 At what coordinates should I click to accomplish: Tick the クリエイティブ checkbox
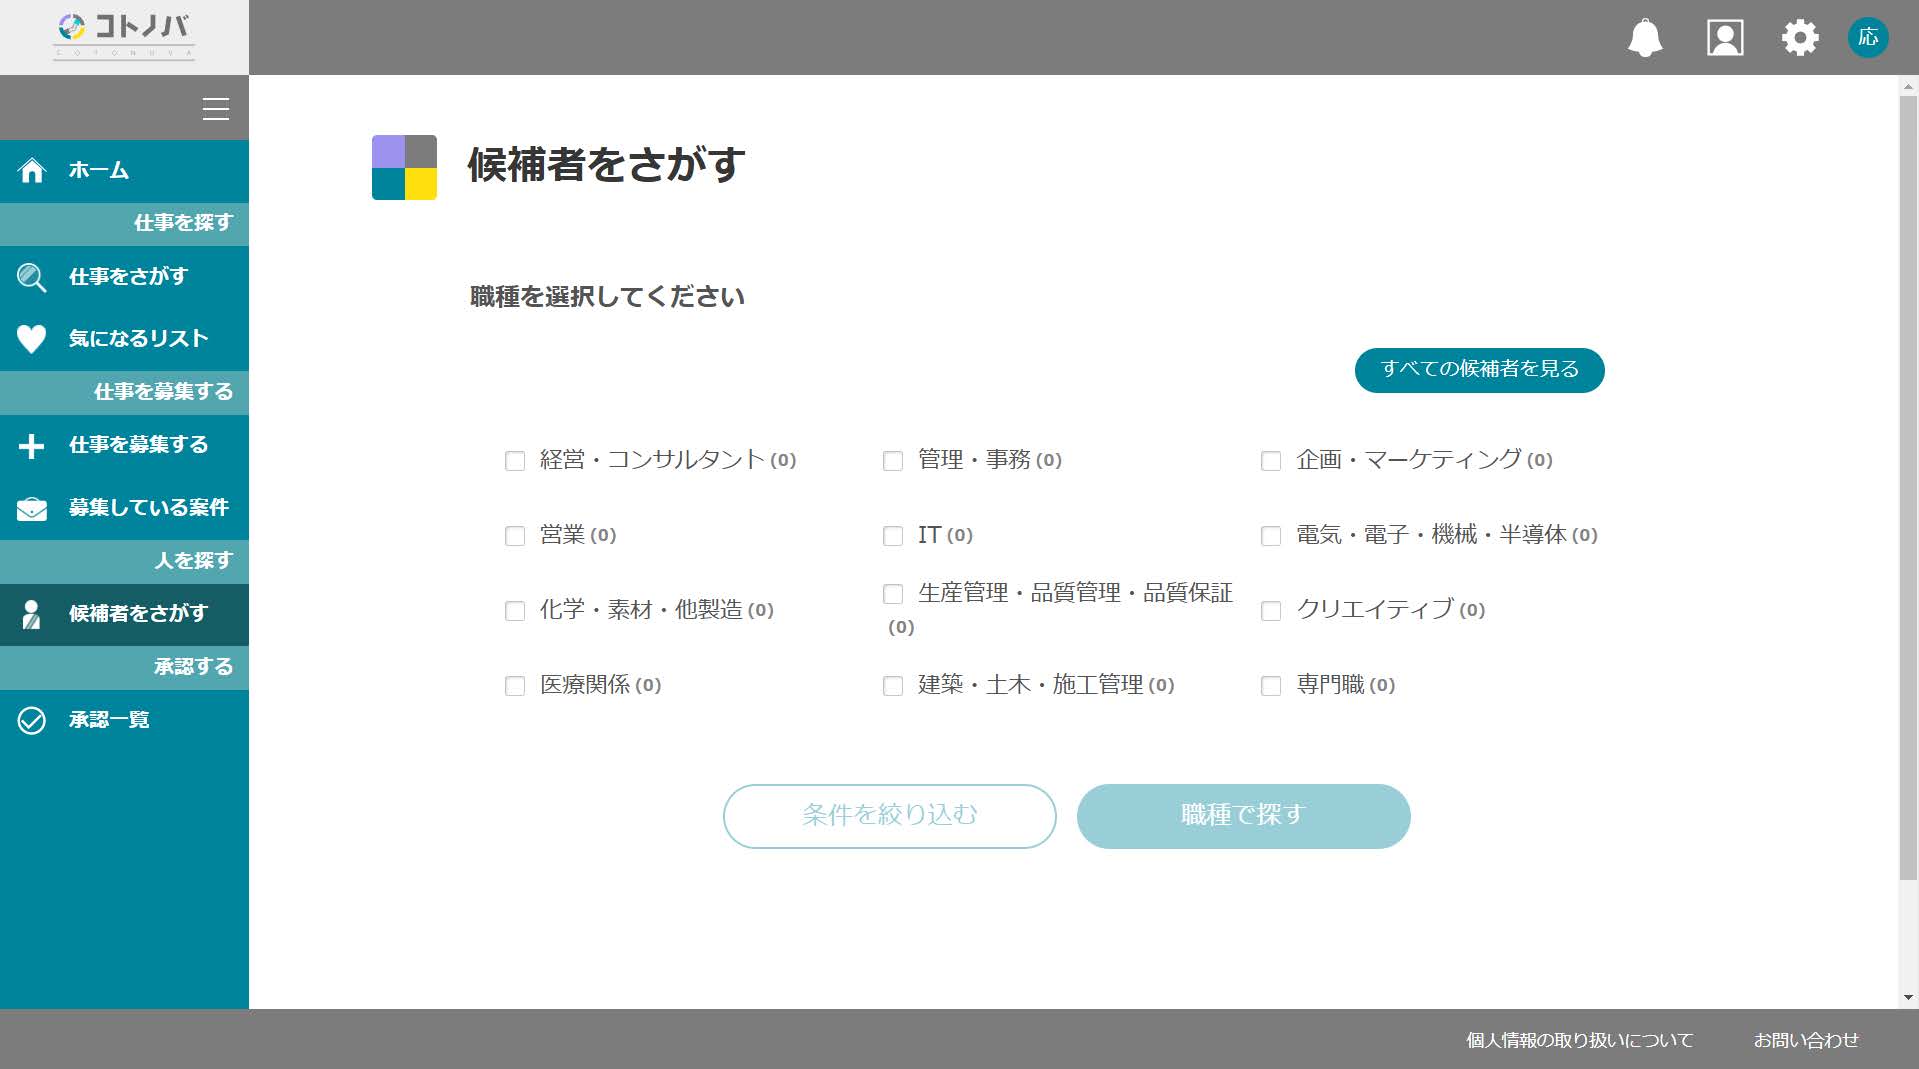pyautogui.click(x=1271, y=611)
